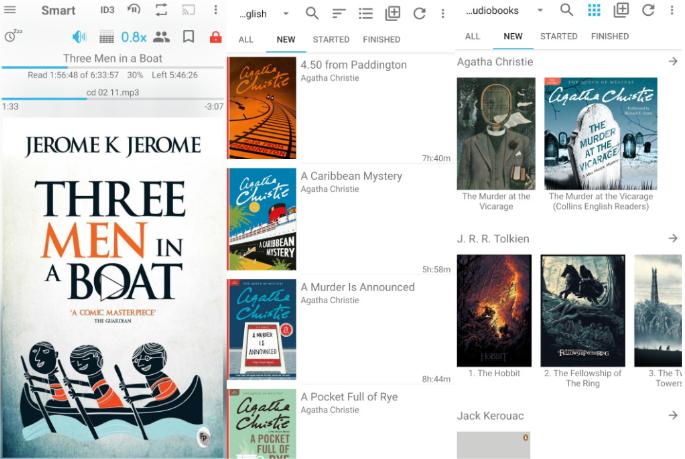This screenshot has height=459, width=685.
Task: Open the equalizer grid icon
Action: pos(107,38)
